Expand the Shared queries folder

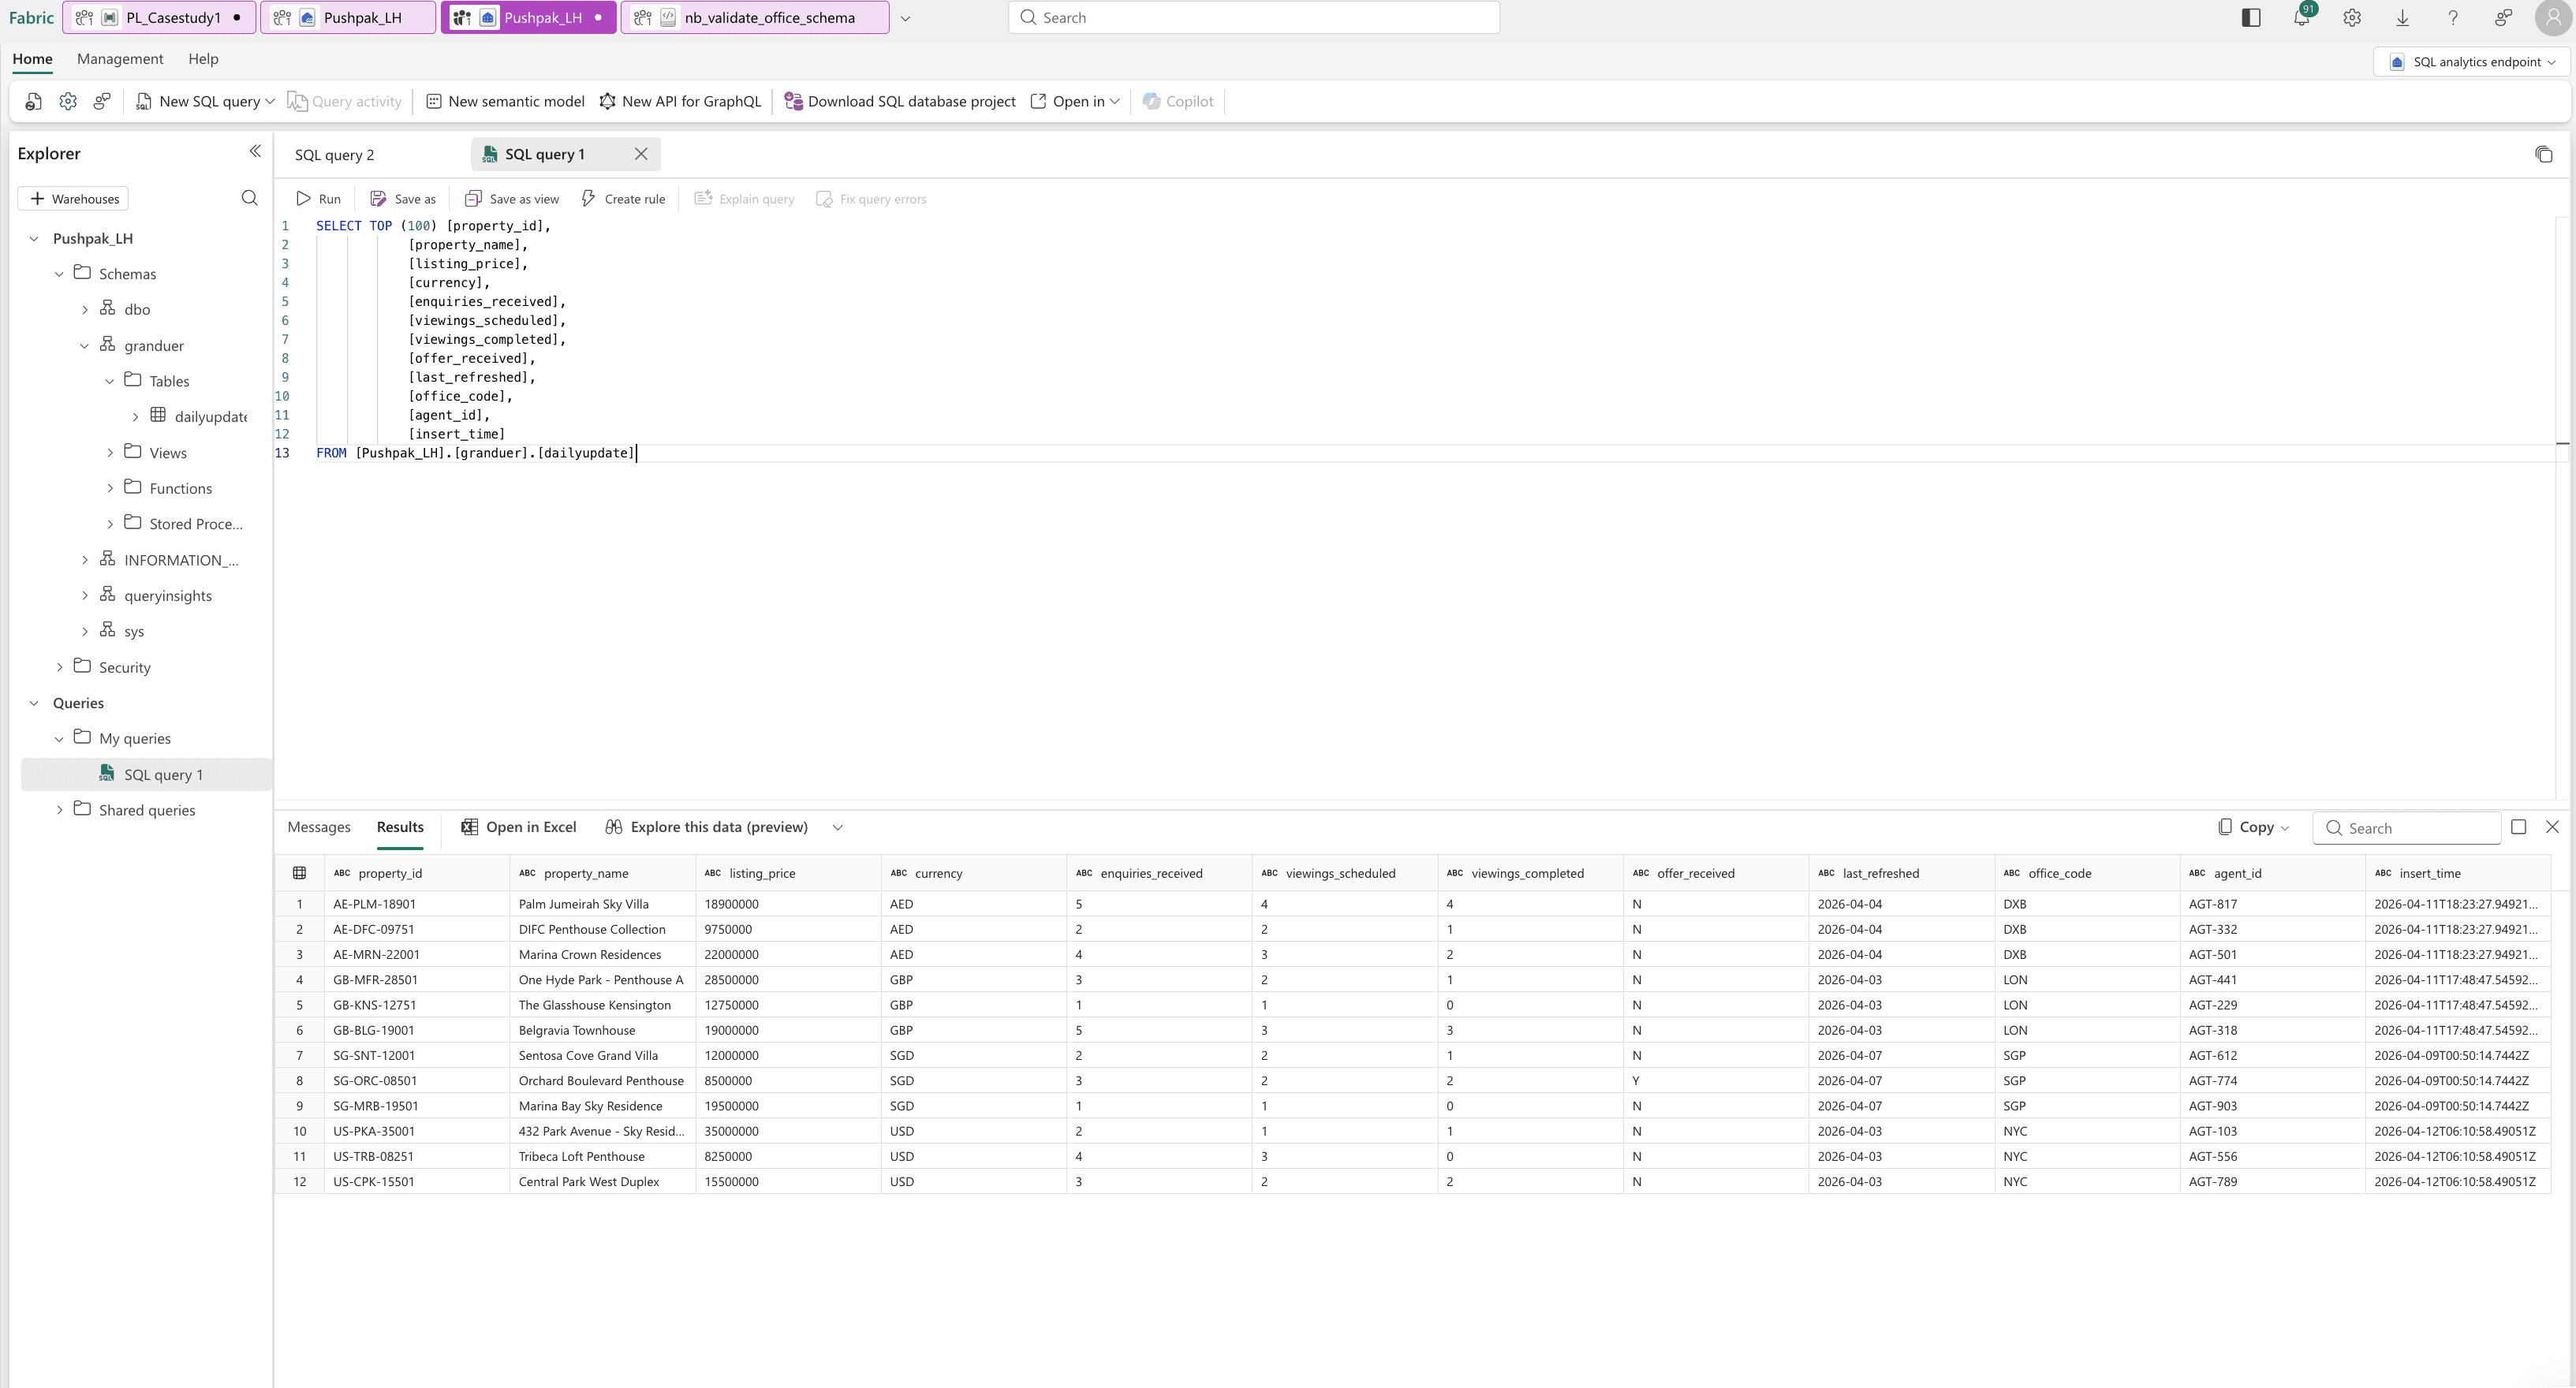click(59, 810)
